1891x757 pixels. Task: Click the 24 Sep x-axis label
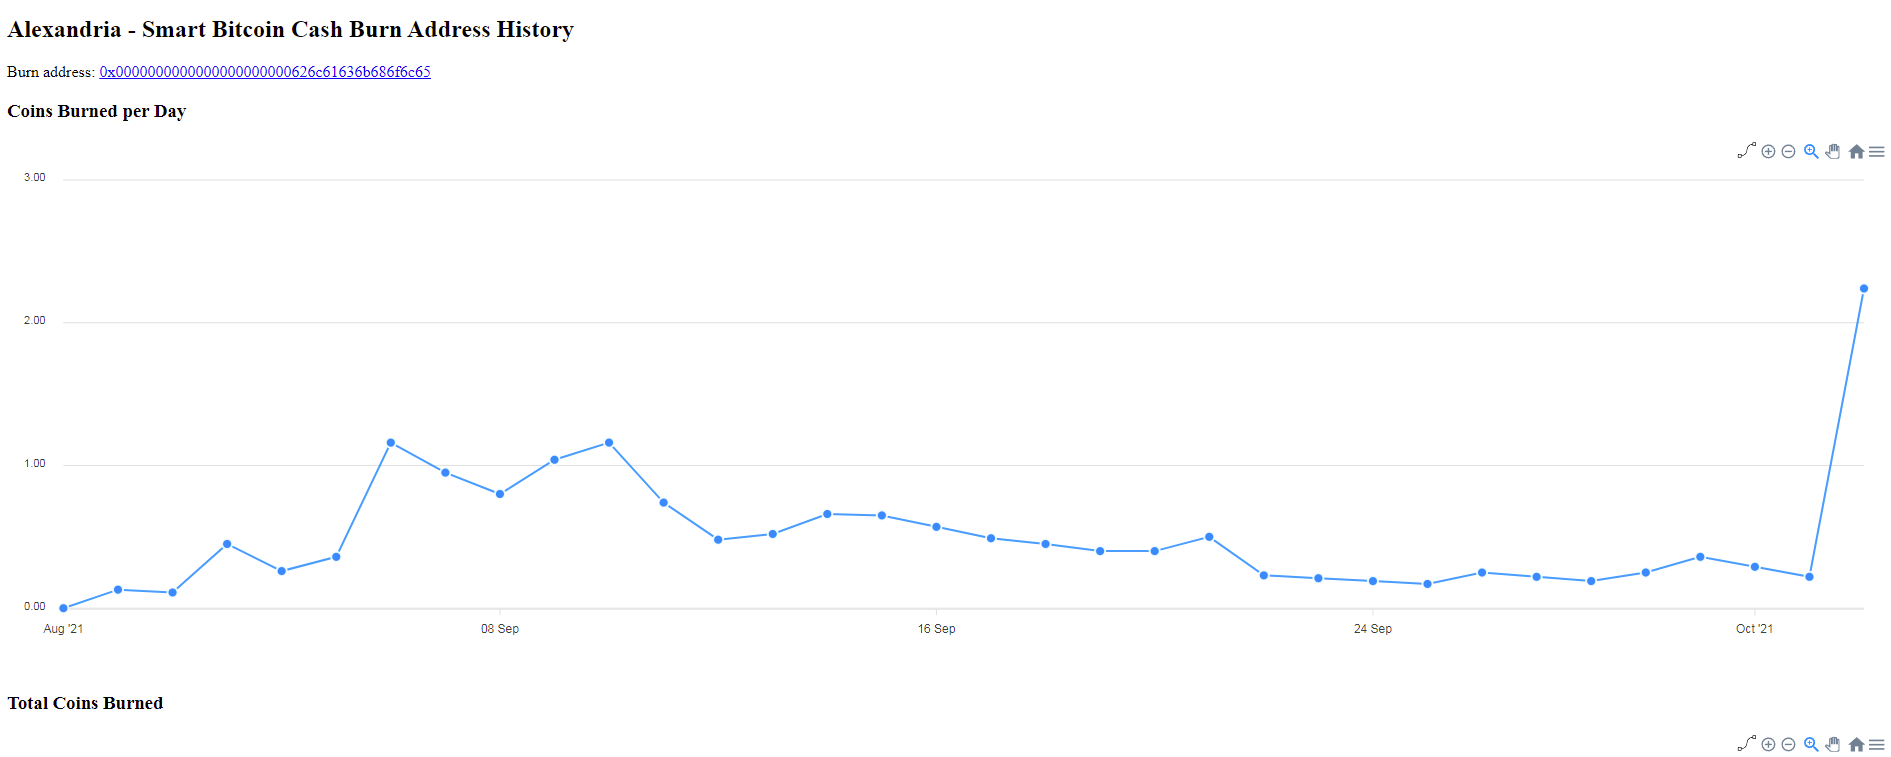1373,629
